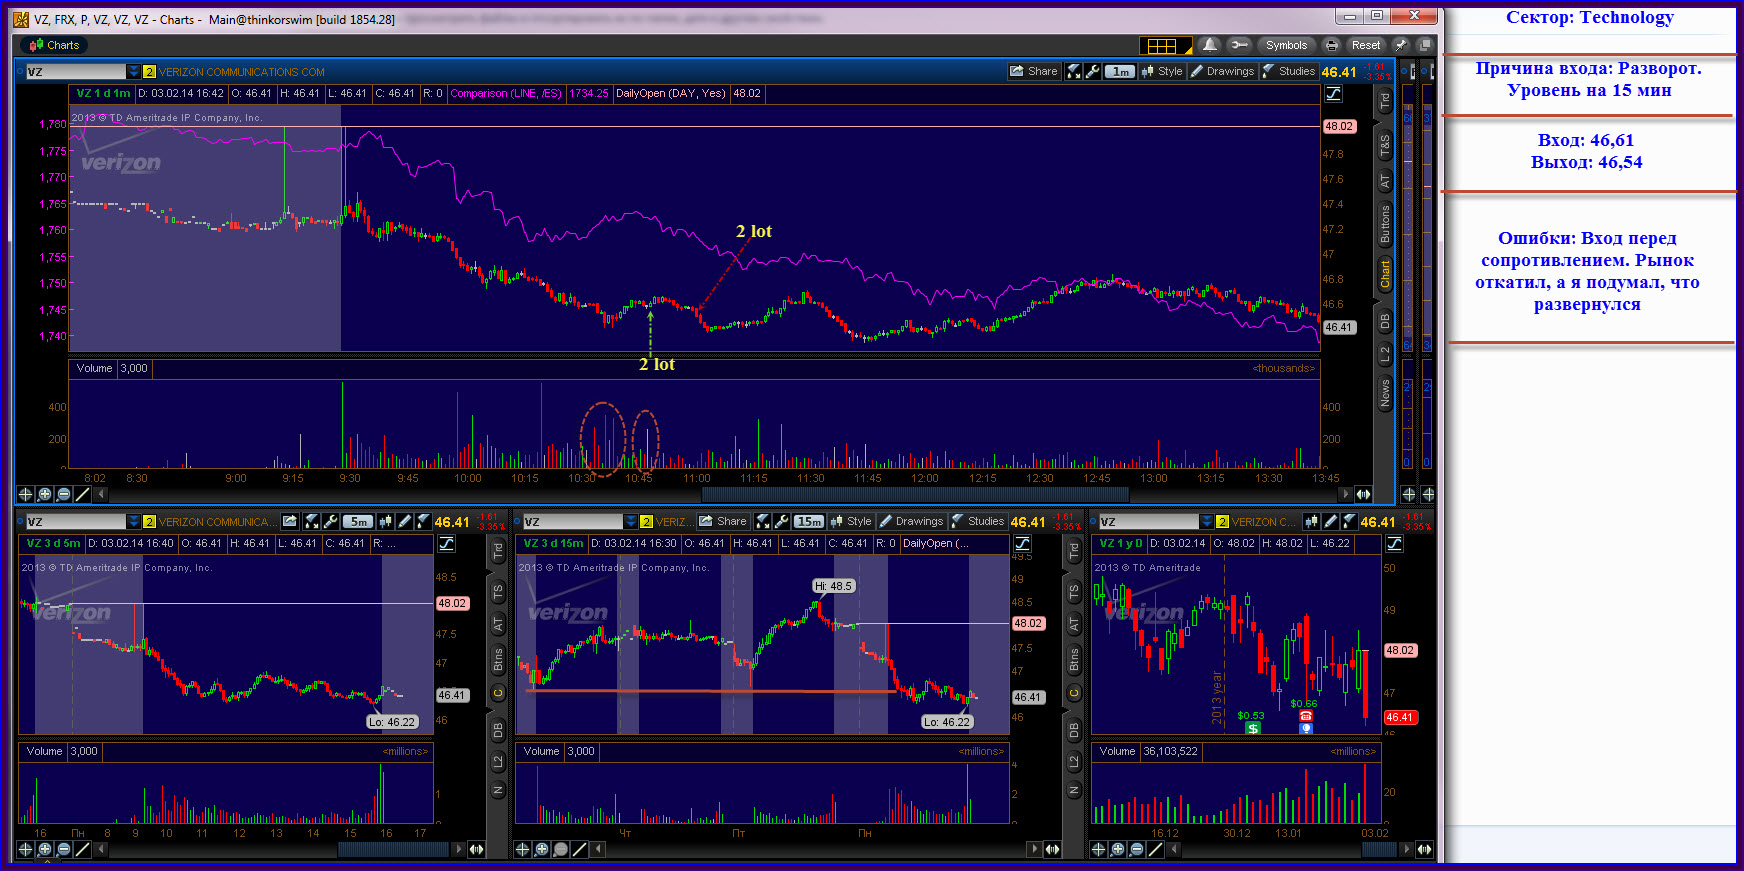
Task: Click zoom in icon under main chart
Action: click(45, 494)
